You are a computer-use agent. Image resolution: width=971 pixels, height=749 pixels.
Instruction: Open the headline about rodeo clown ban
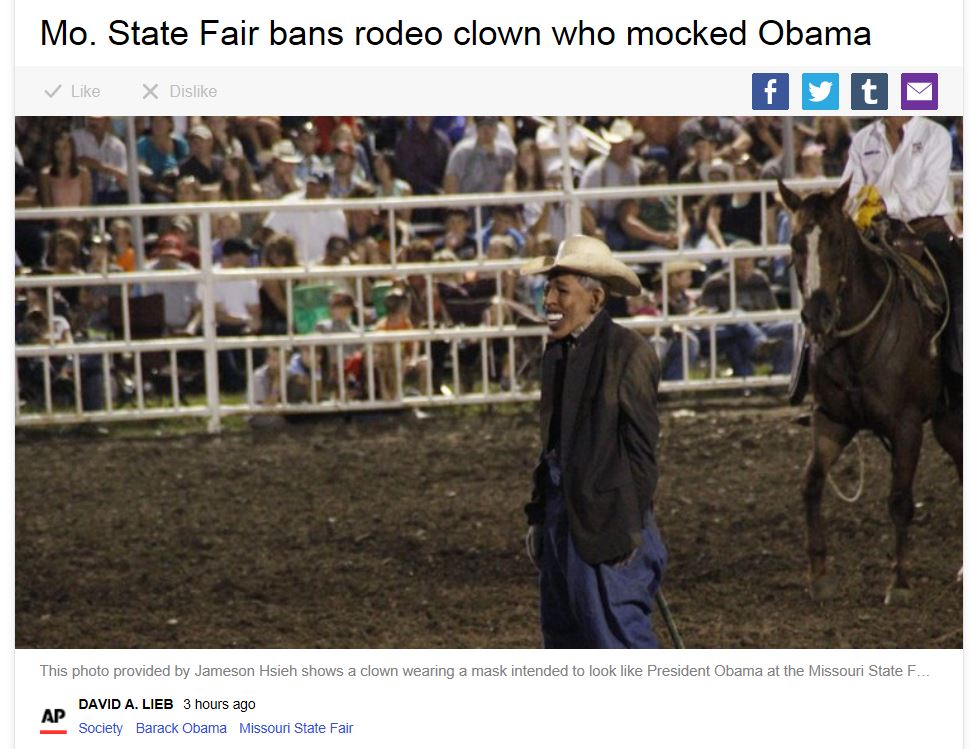(x=455, y=33)
